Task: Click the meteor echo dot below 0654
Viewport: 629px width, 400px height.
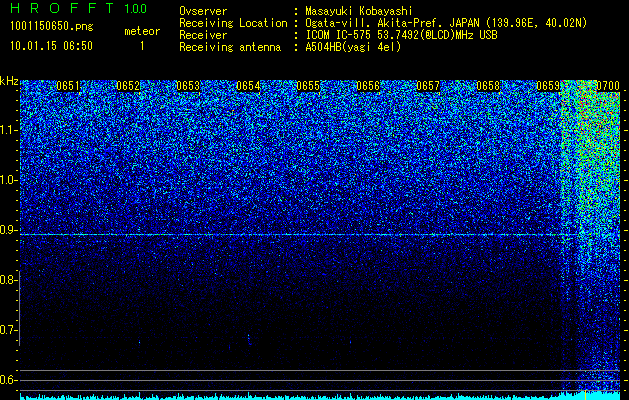Action: tap(249, 339)
